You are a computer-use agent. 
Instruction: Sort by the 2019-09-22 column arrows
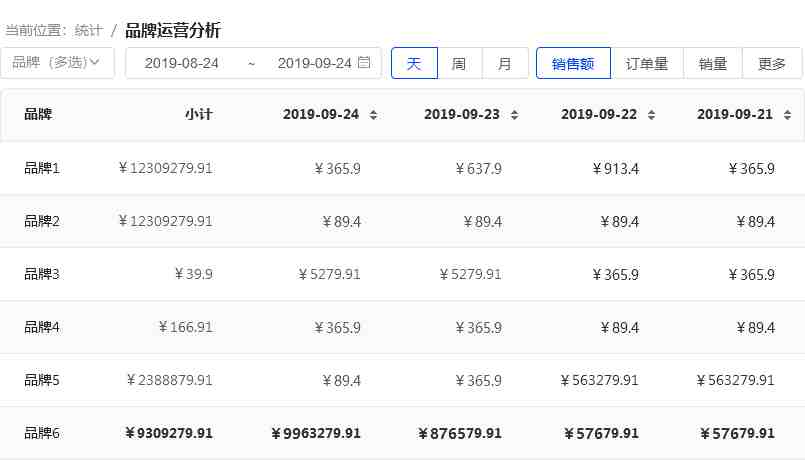(x=651, y=115)
